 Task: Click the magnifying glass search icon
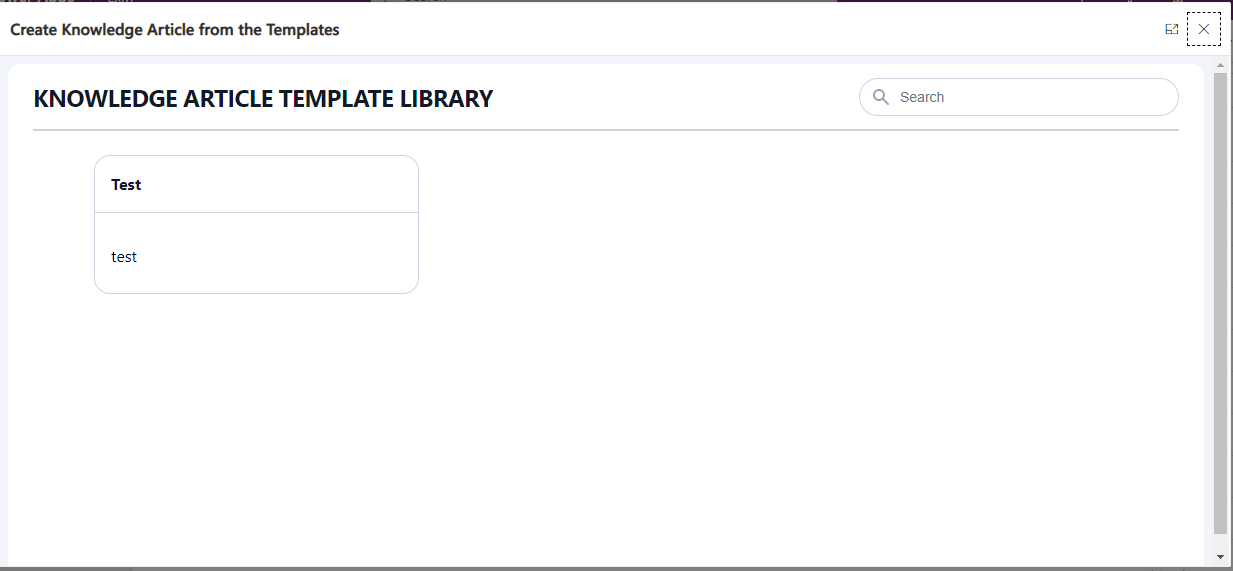(881, 97)
